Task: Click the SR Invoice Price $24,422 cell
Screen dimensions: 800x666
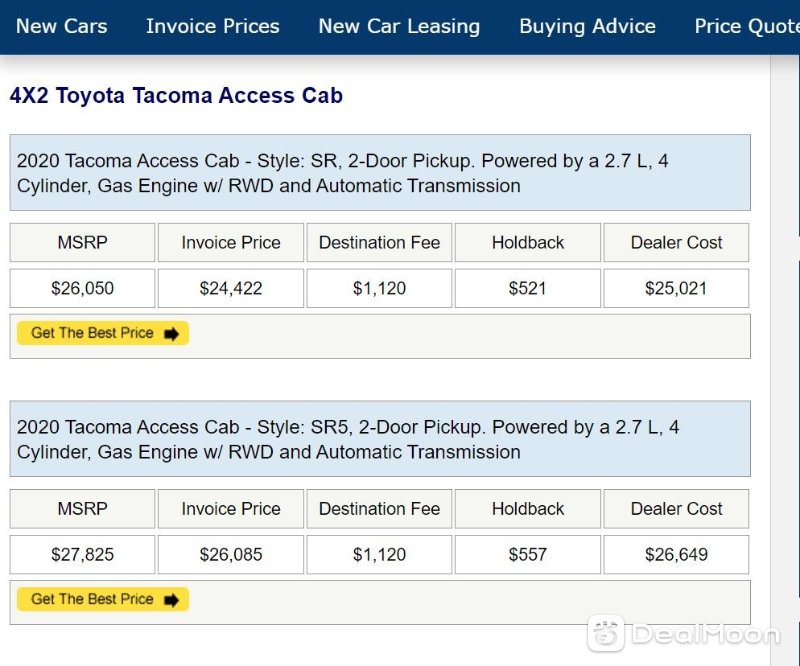Action: pos(231,288)
